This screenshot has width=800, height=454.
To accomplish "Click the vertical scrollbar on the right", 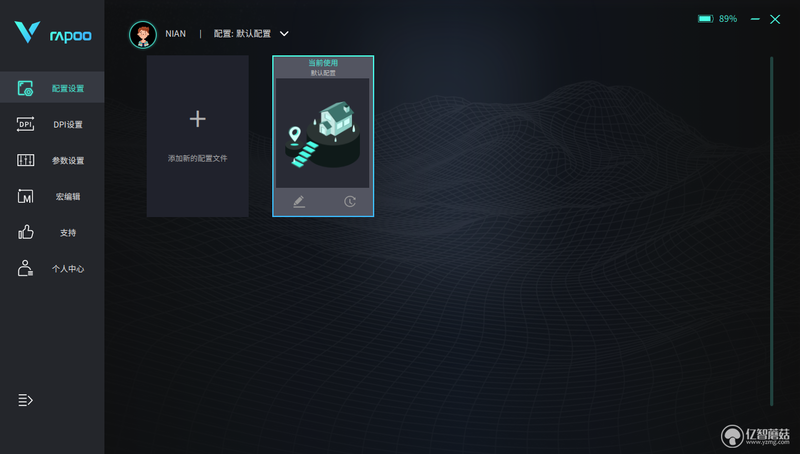I will tap(771, 231).
